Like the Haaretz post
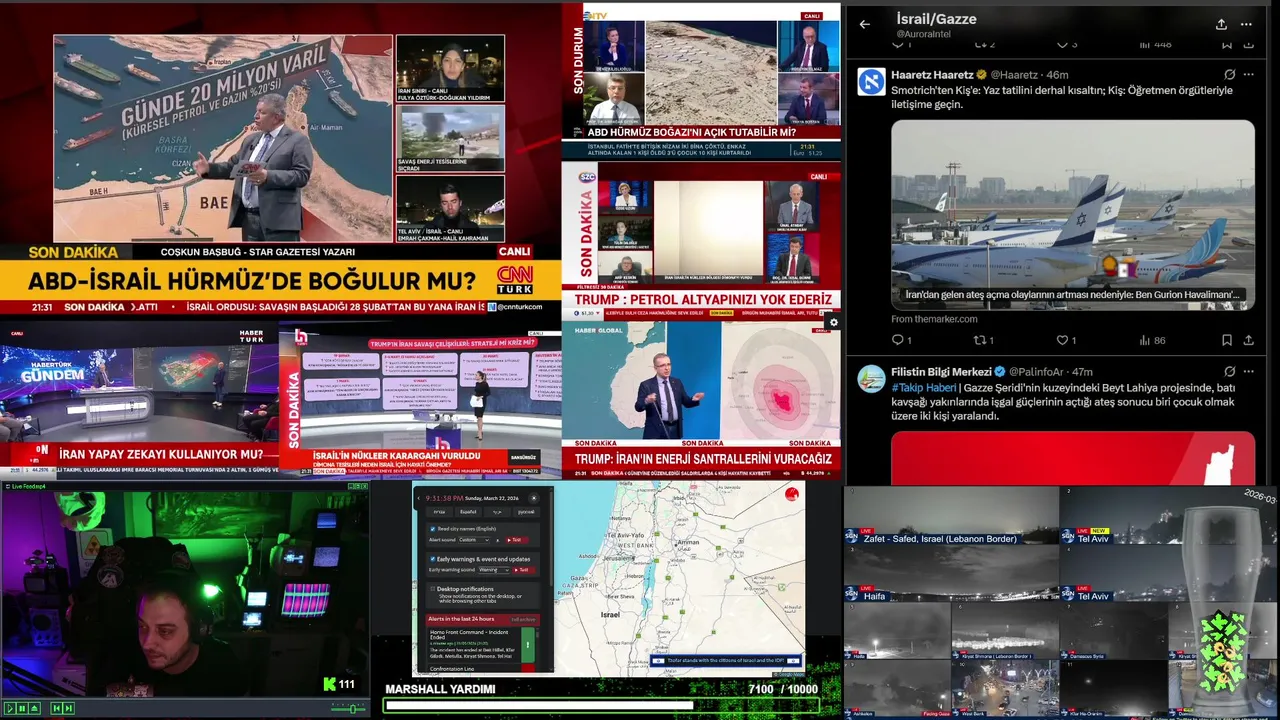The width and height of the screenshot is (1280, 720). [x=1065, y=340]
